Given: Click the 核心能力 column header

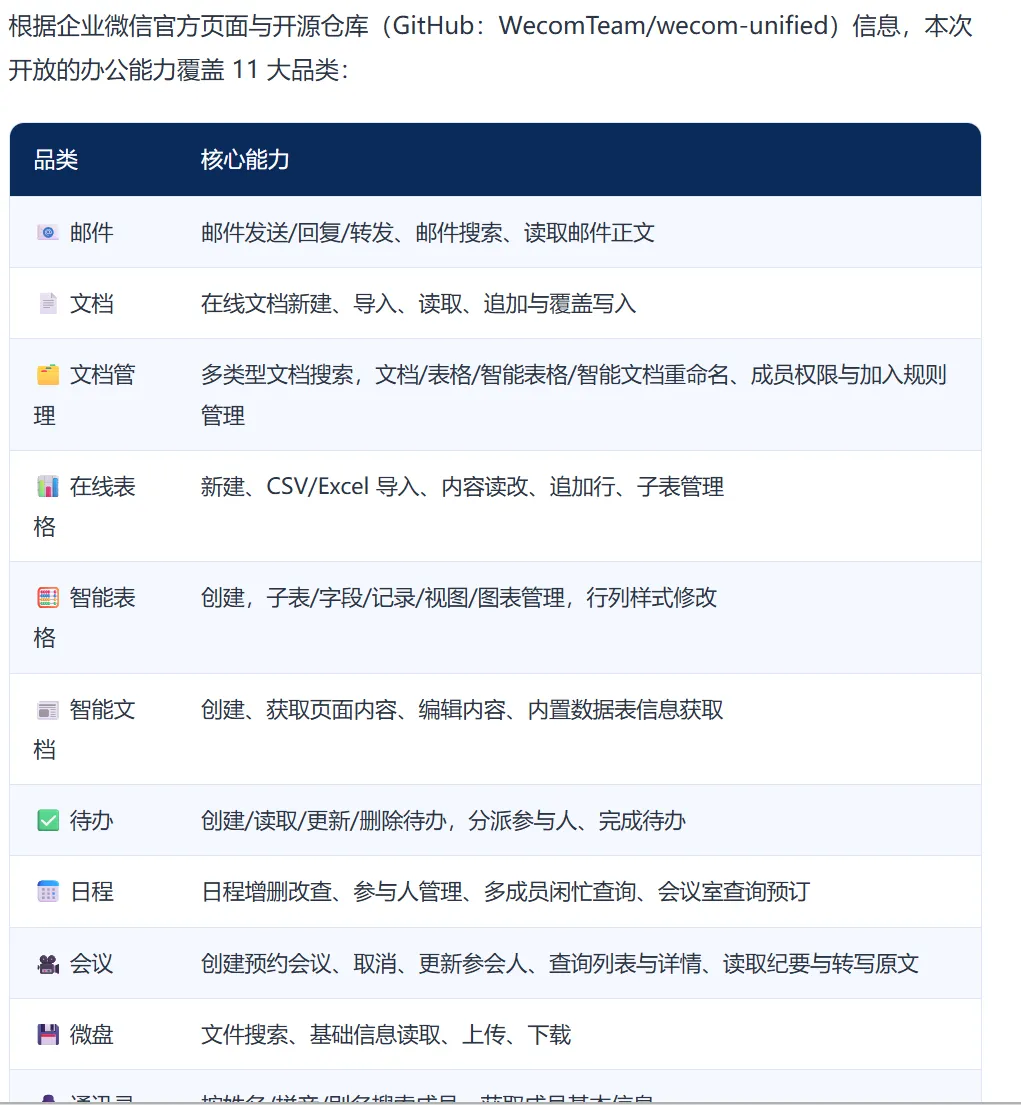Looking at the screenshot, I should pyautogui.click(x=245, y=160).
